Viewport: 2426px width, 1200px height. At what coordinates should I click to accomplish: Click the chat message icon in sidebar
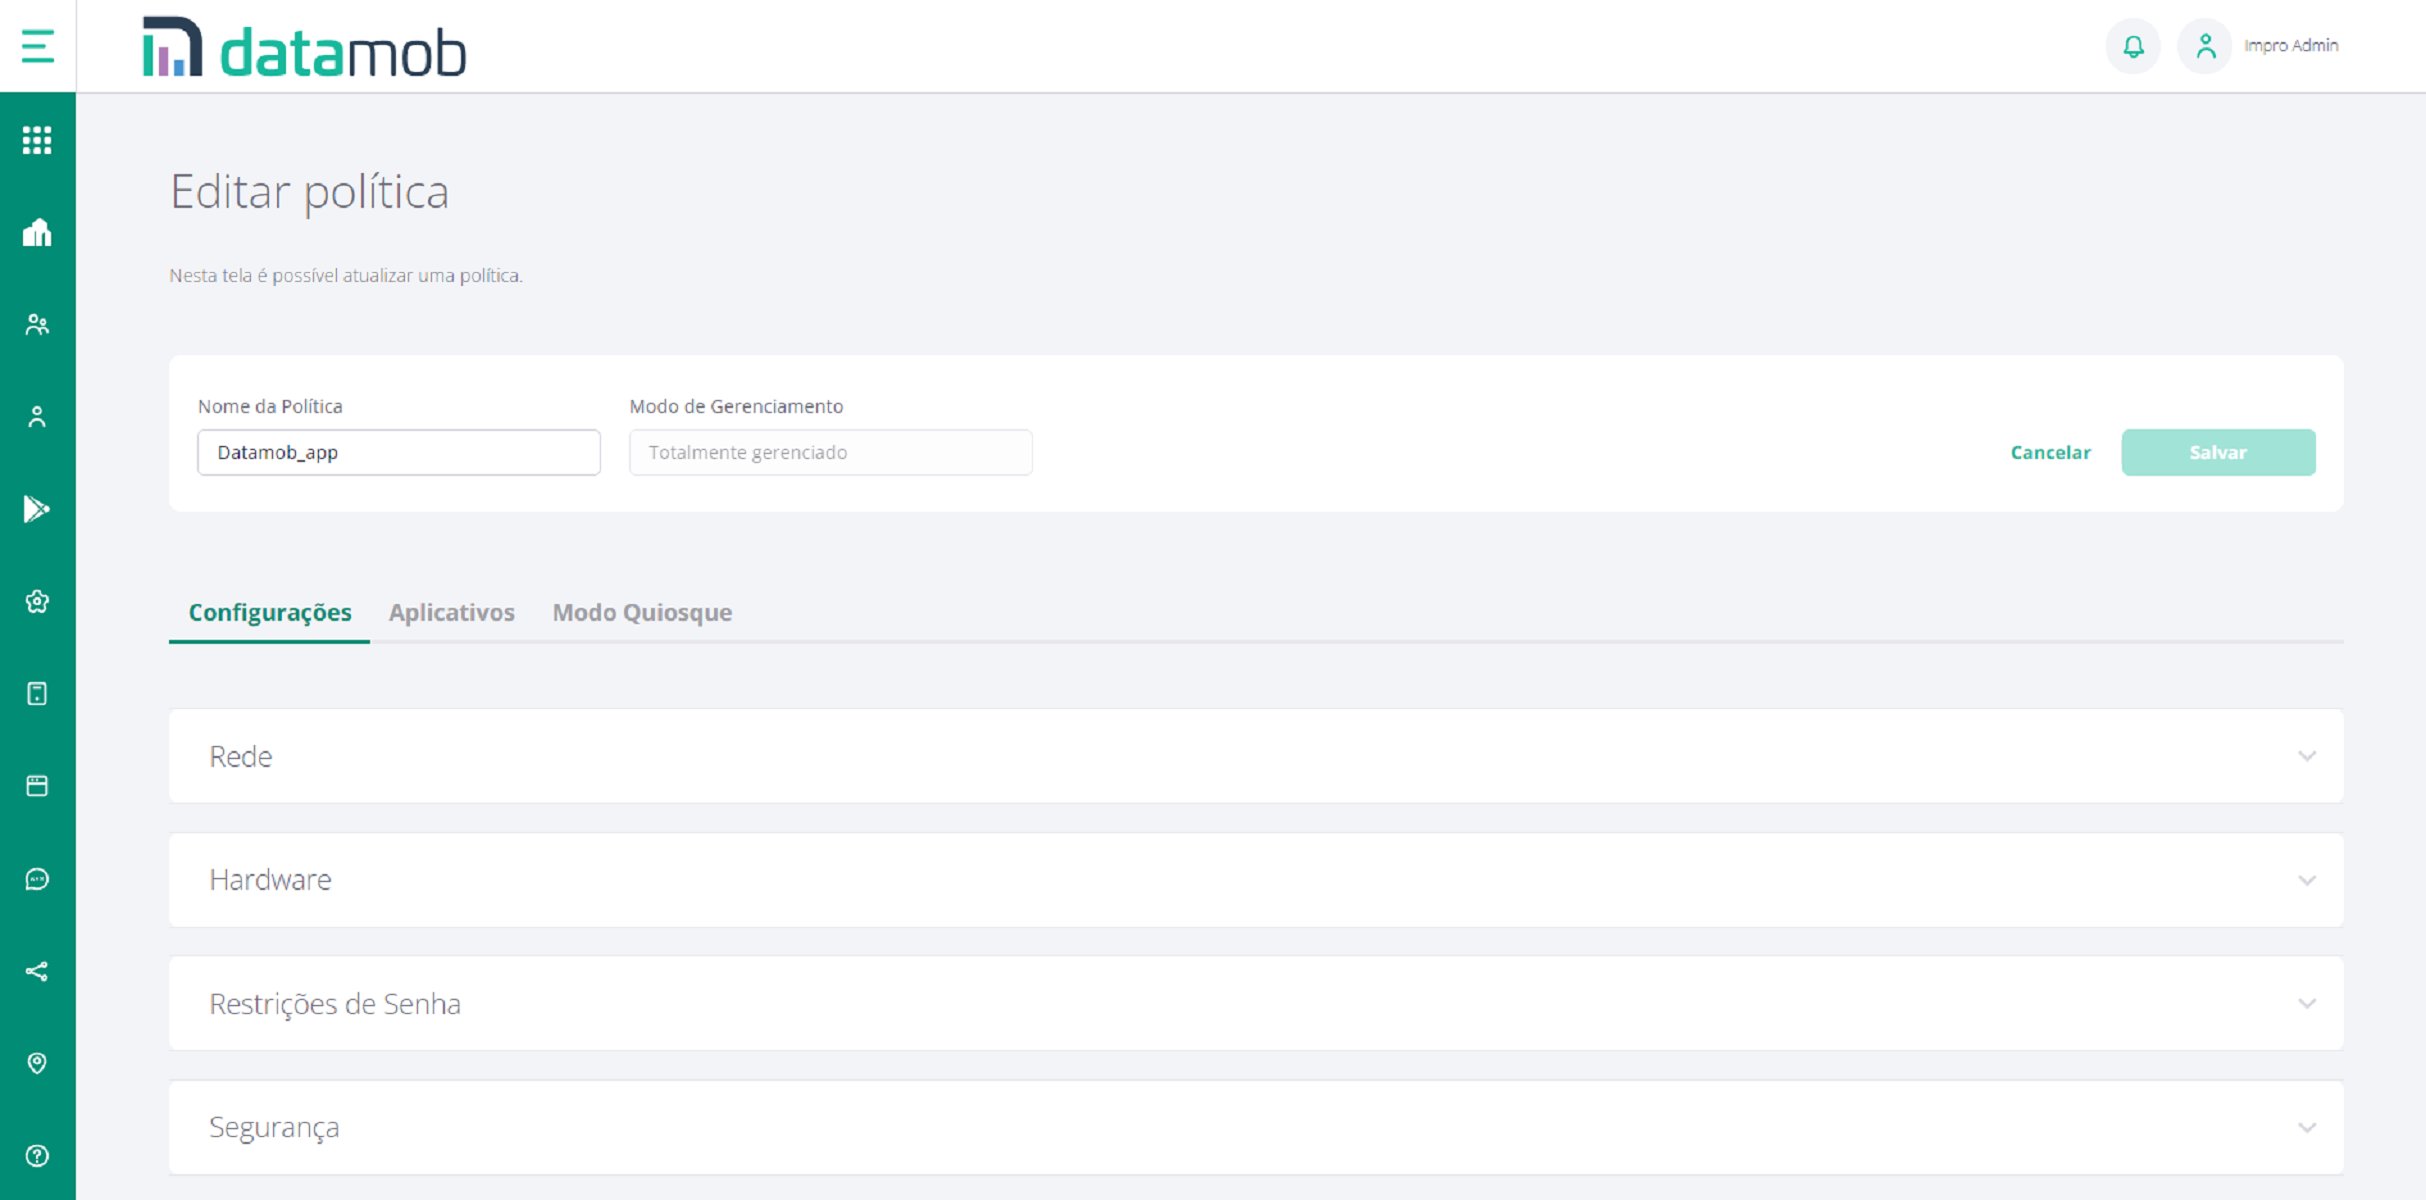pos(37,879)
